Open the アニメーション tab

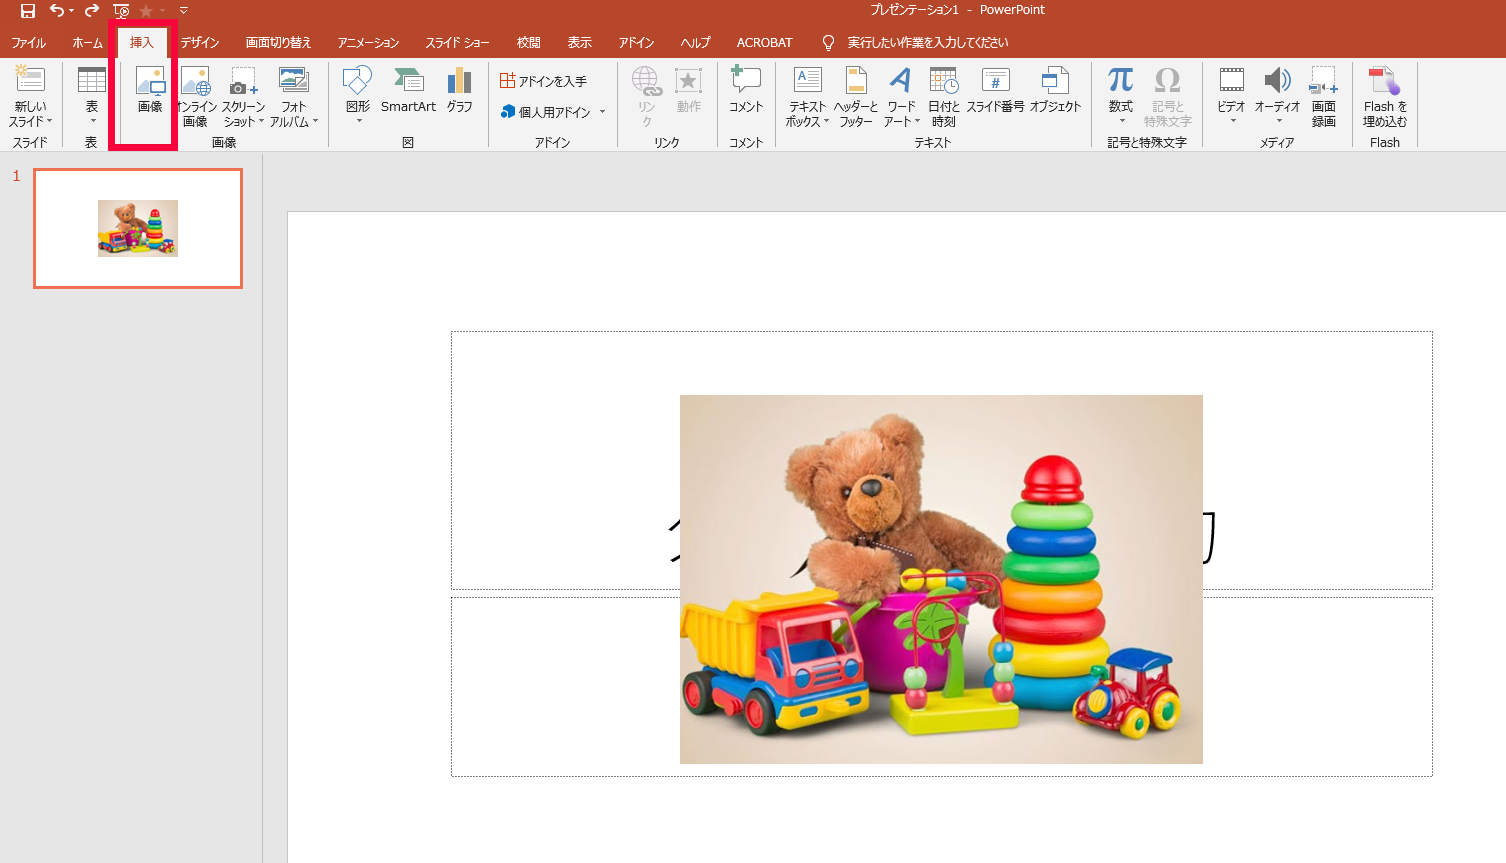click(368, 43)
